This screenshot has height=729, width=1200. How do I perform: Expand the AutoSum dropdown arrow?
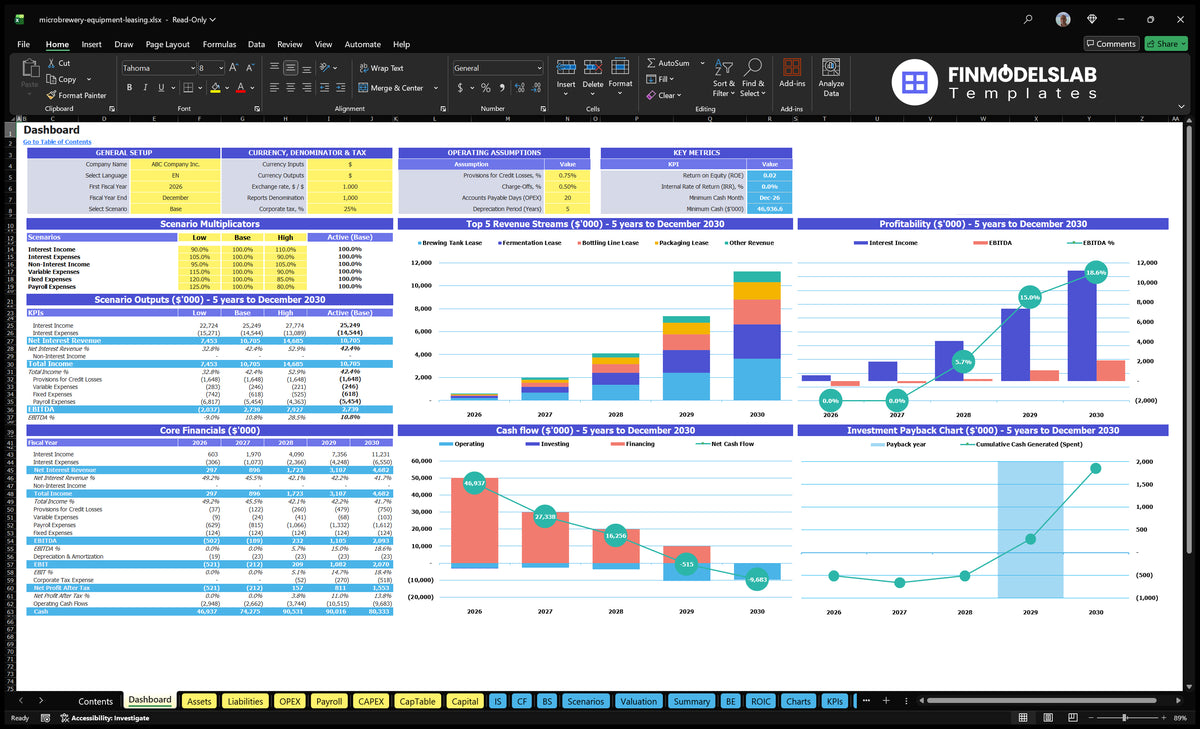[x=702, y=63]
